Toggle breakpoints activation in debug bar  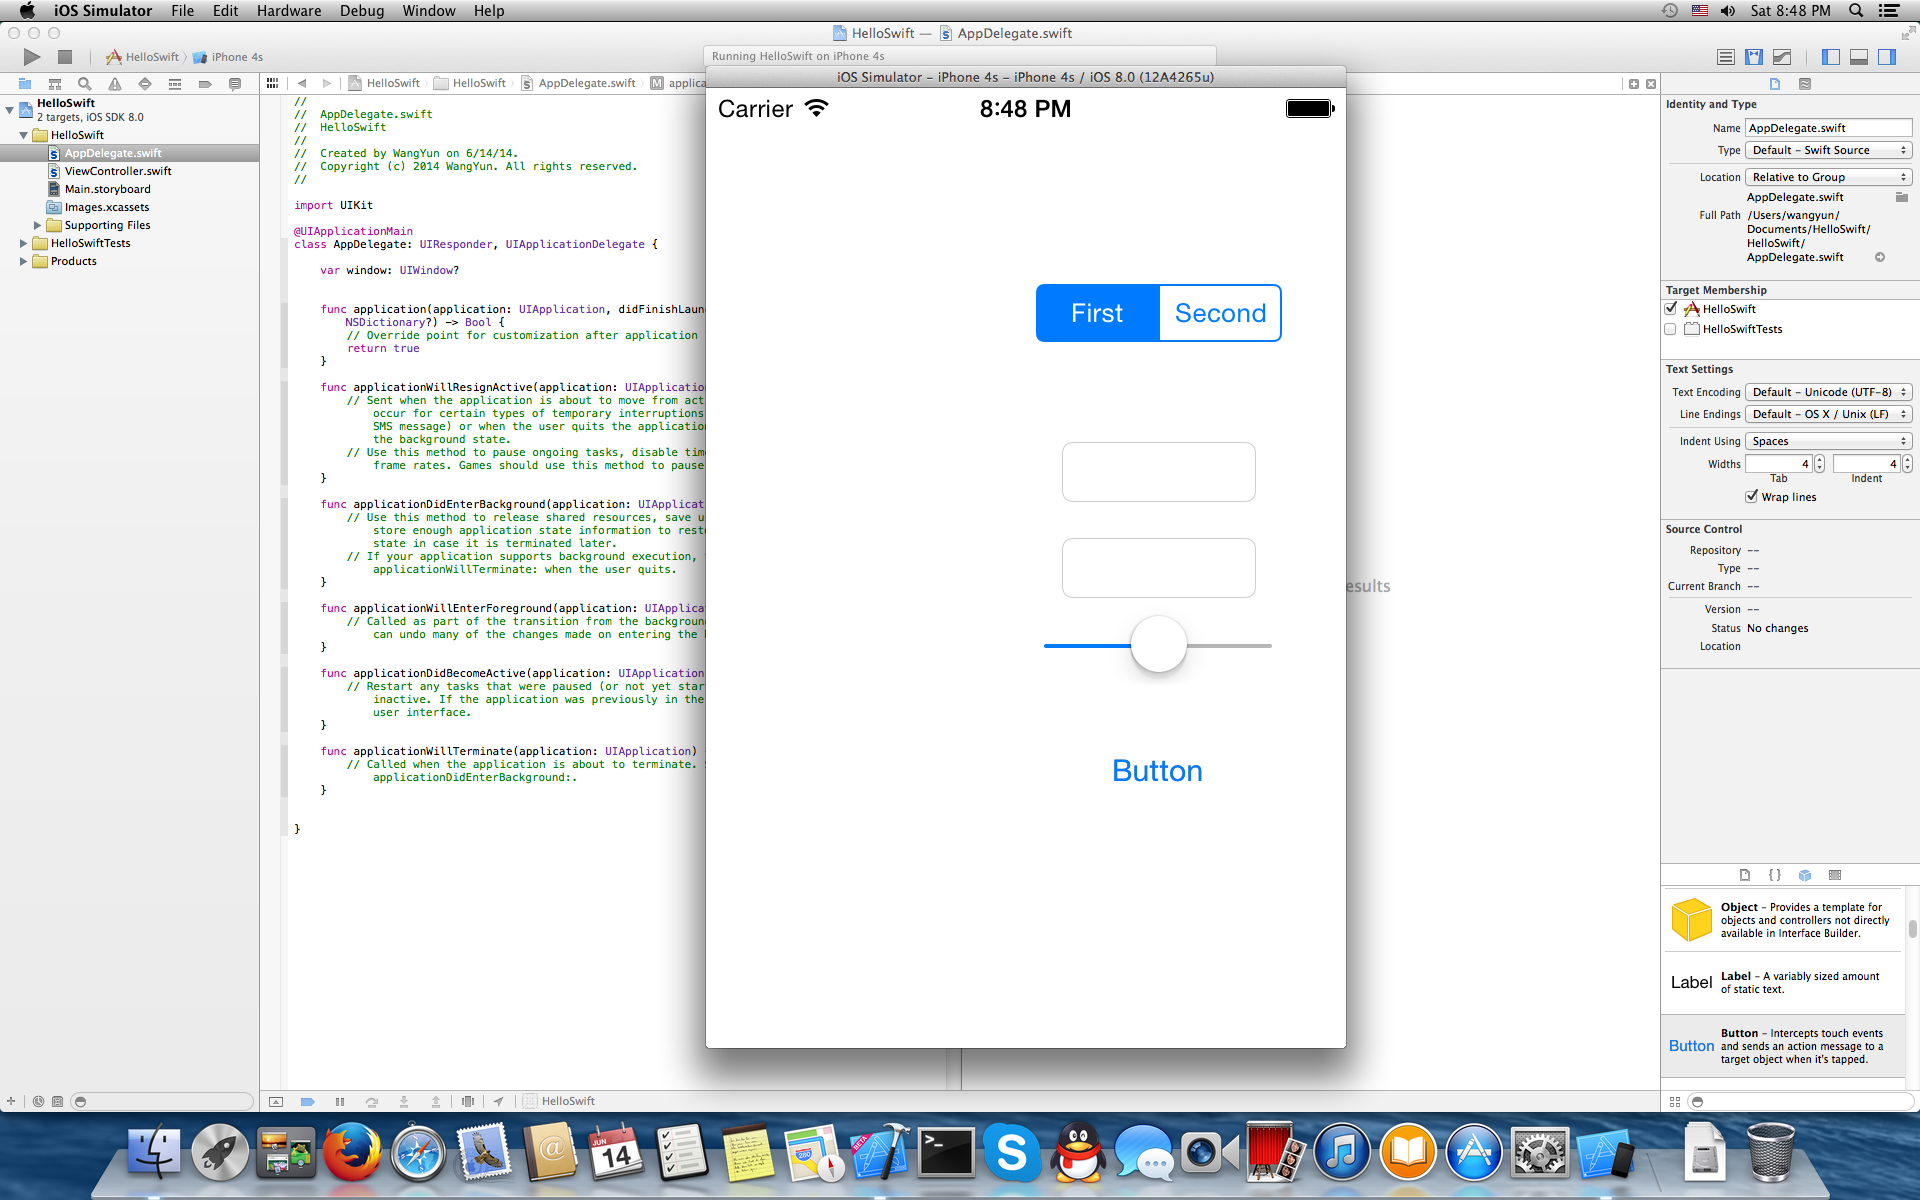click(x=308, y=1101)
